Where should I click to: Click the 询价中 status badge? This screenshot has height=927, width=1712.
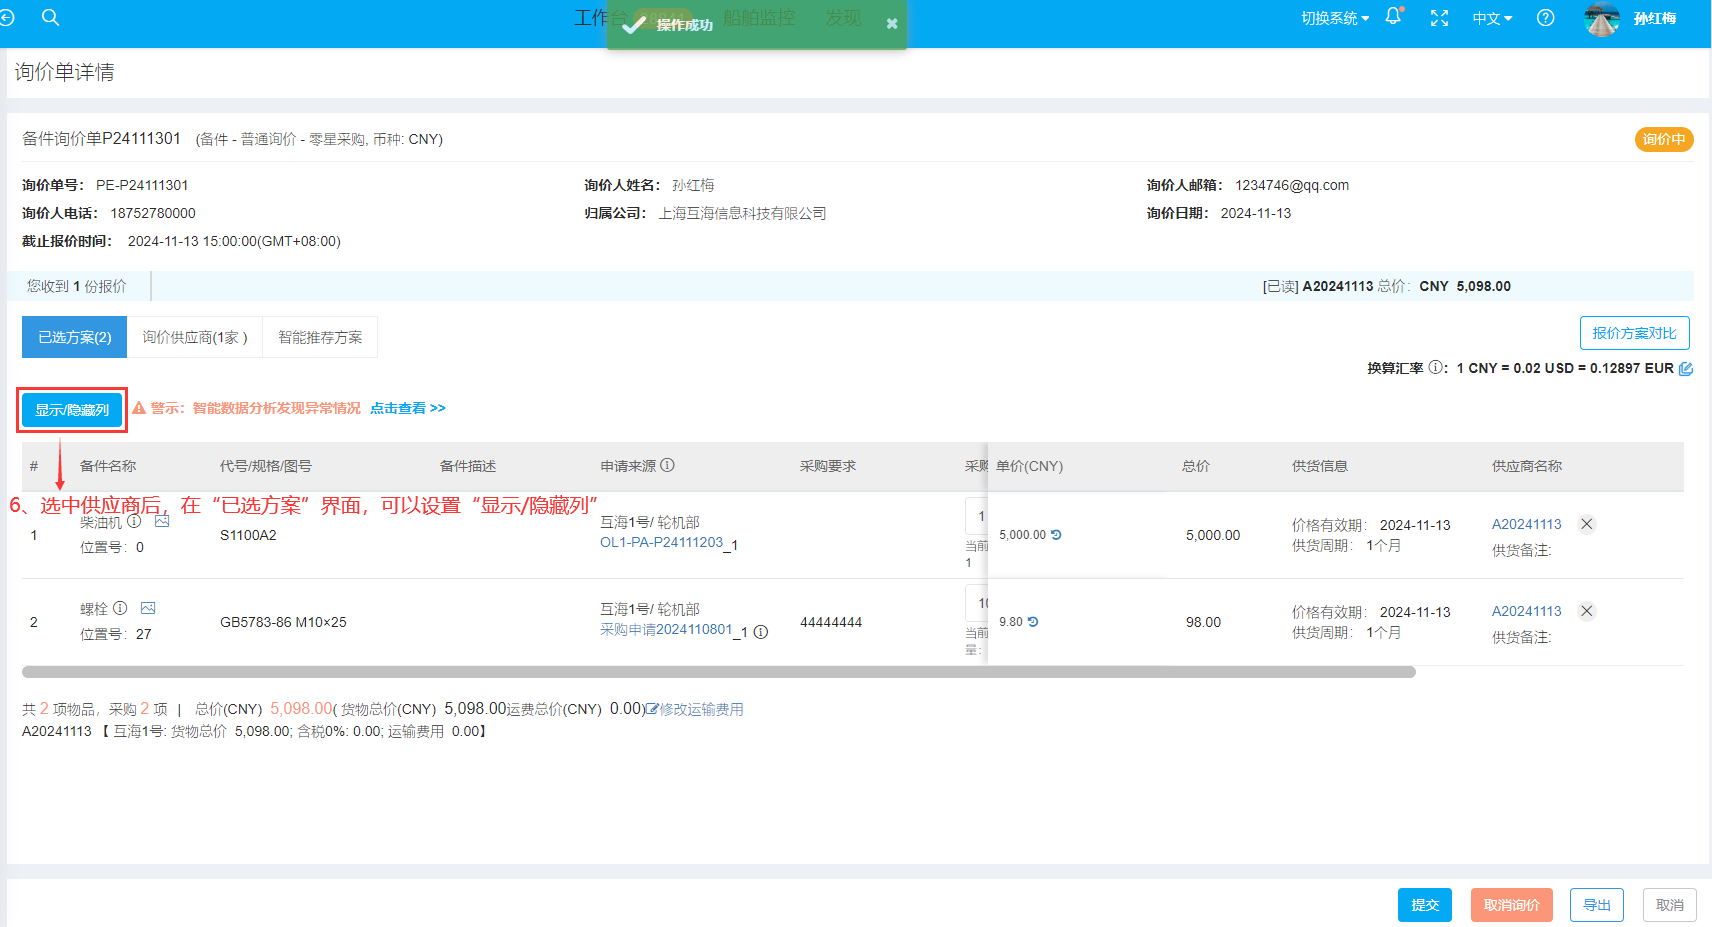coord(1664,139)
